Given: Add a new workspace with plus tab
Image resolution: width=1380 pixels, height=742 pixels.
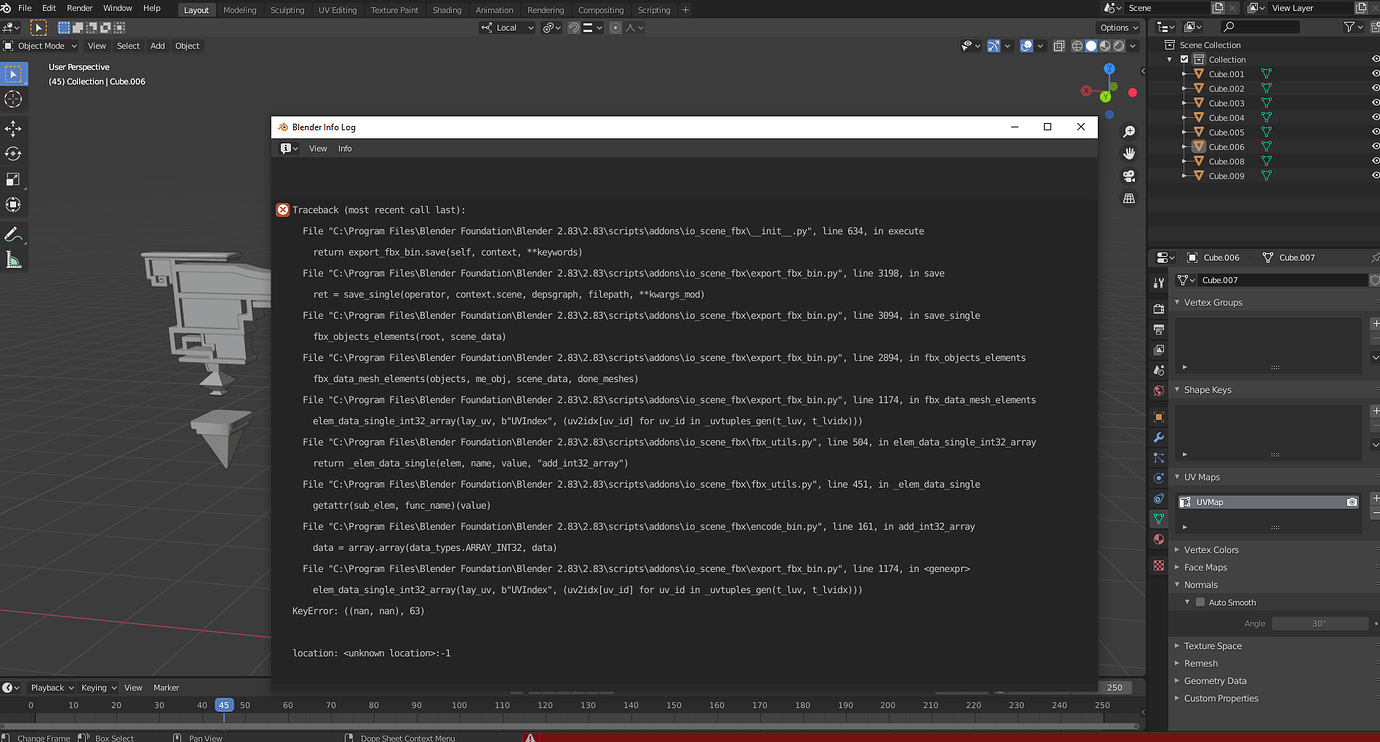Looking at the screenshot, I should pos(685,10).
